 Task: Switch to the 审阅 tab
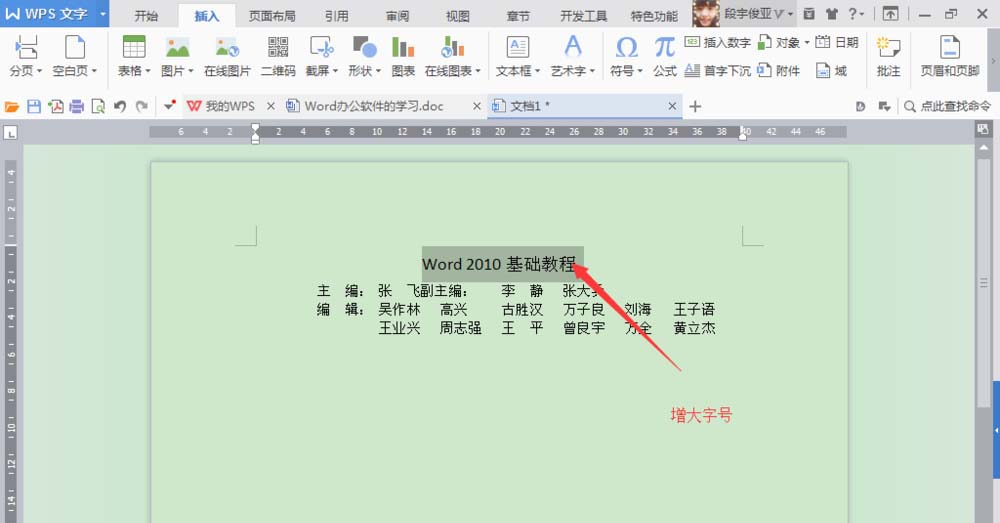397,15
